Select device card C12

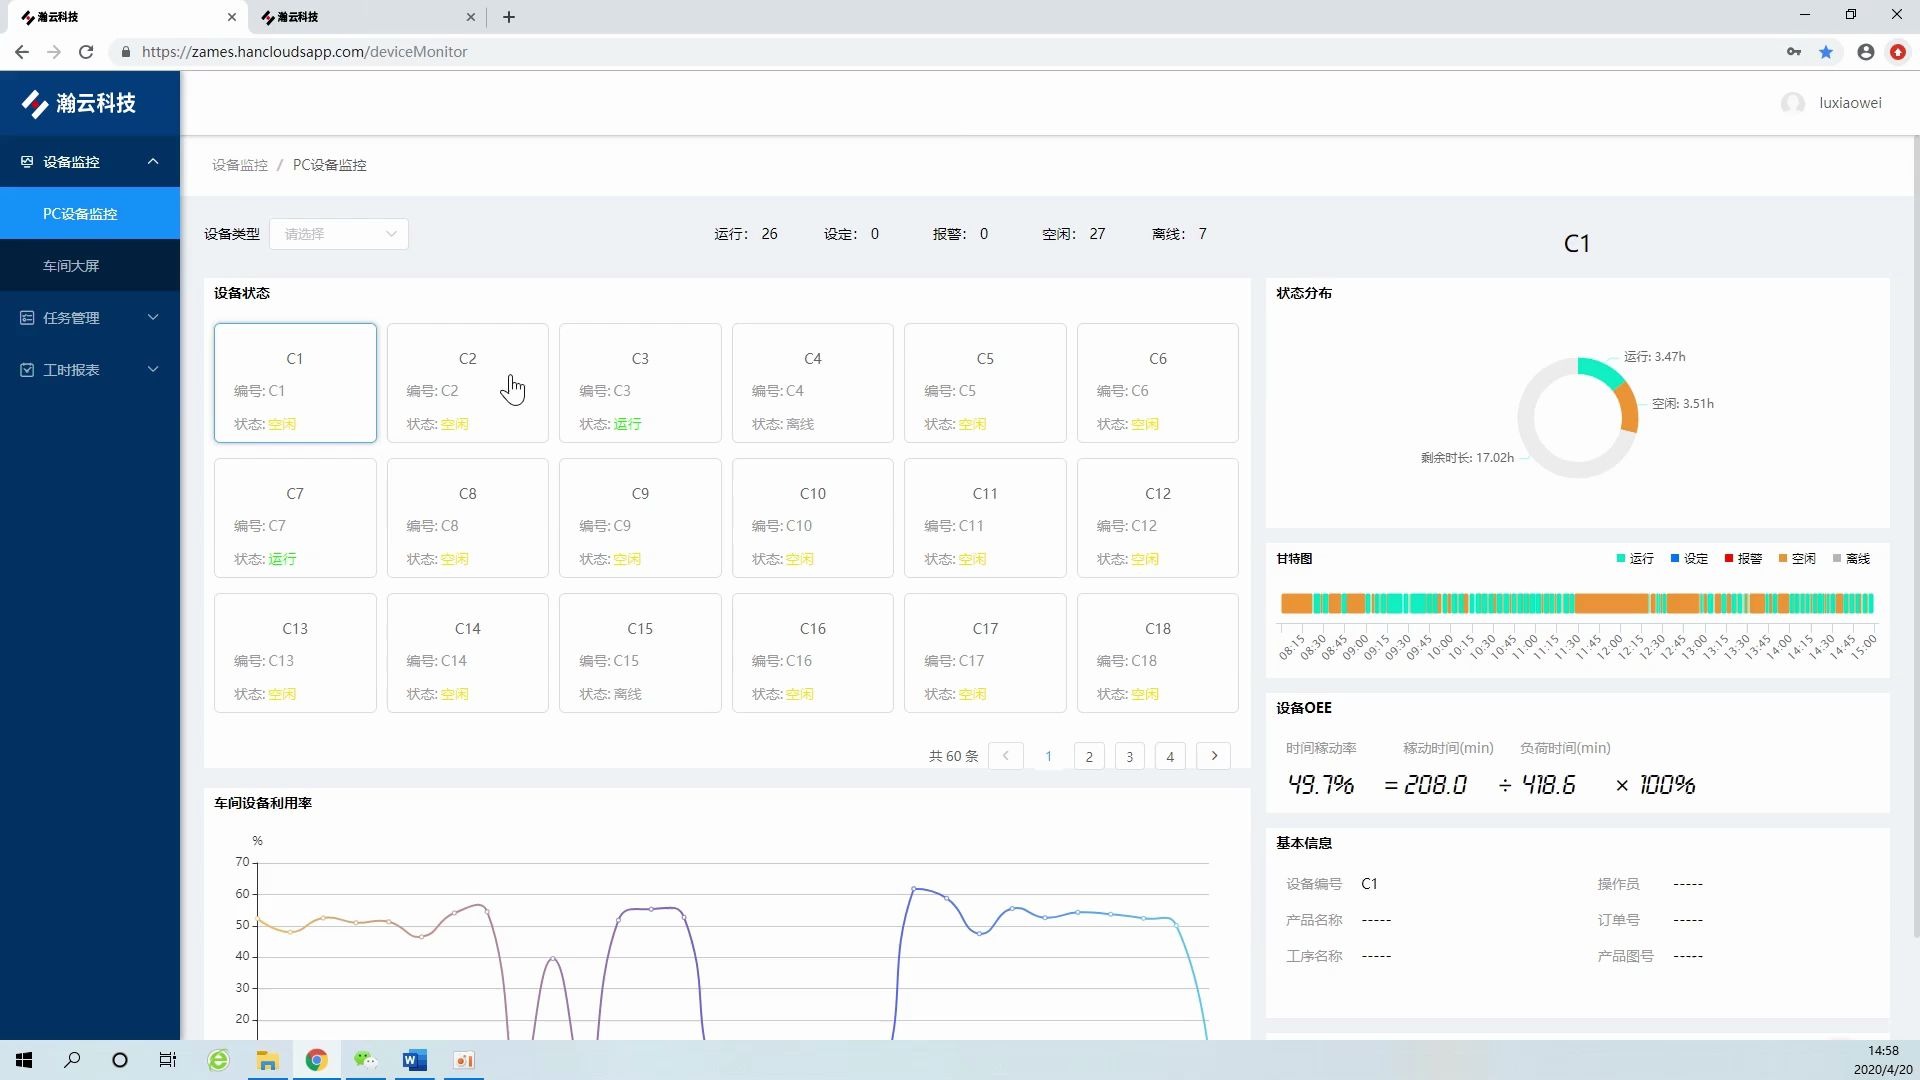pyautogui.click(x=1158, y=518)
